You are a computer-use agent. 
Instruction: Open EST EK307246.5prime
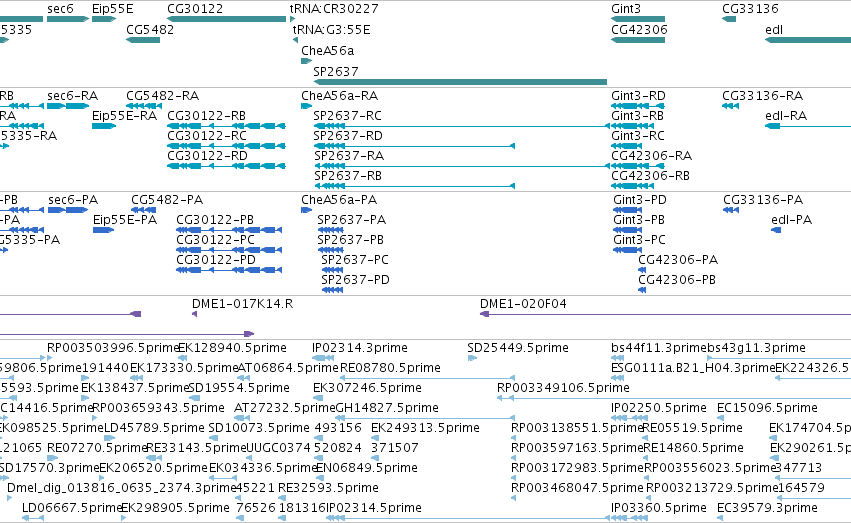pyautogui.click(x=319, y=398)
